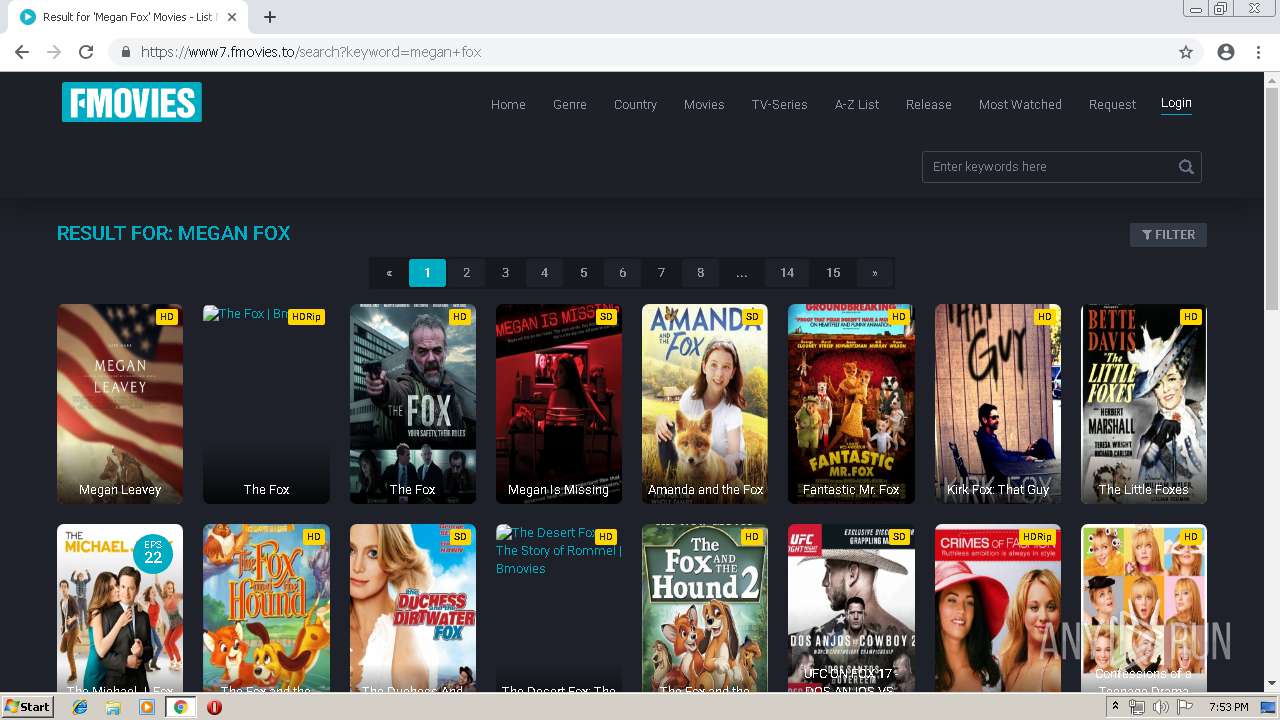The image size is (1280, 720).
Task: Go to results page 4
Action: pyautogui.click(x=544, y=273)
